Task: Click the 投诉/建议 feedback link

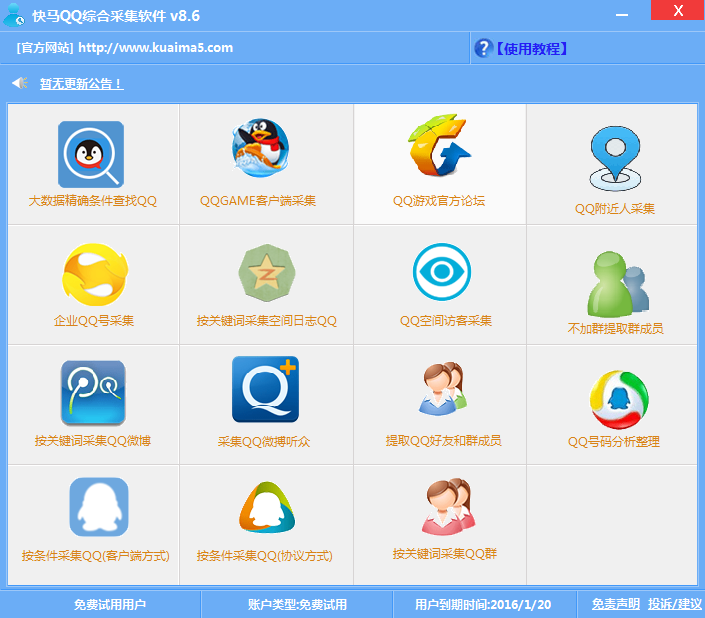Action: (675, 604)
